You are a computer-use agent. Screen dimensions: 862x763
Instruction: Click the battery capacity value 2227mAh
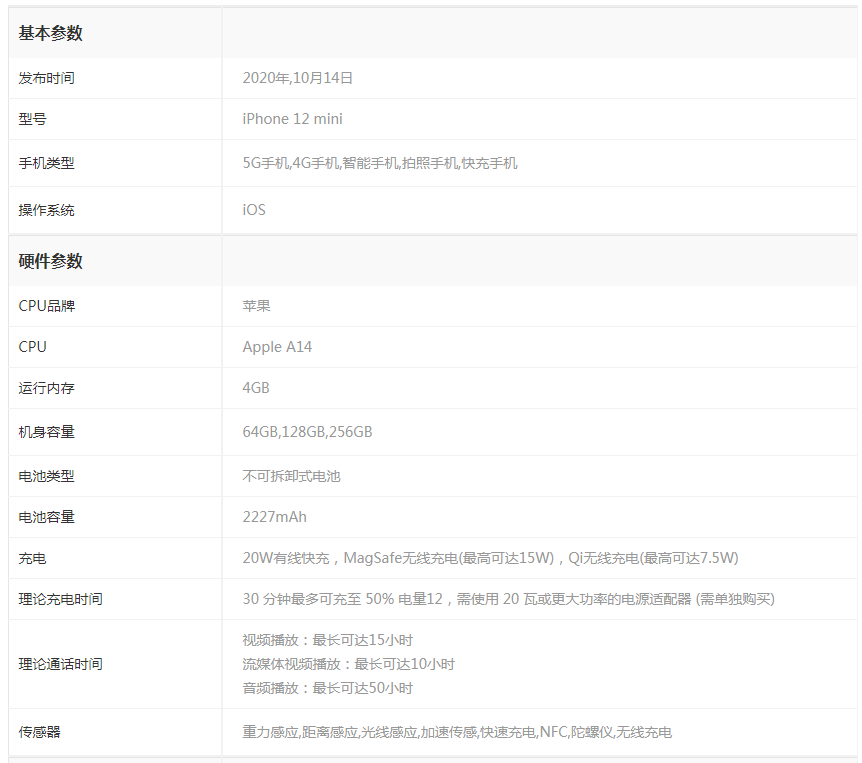[x=274, y=517]
